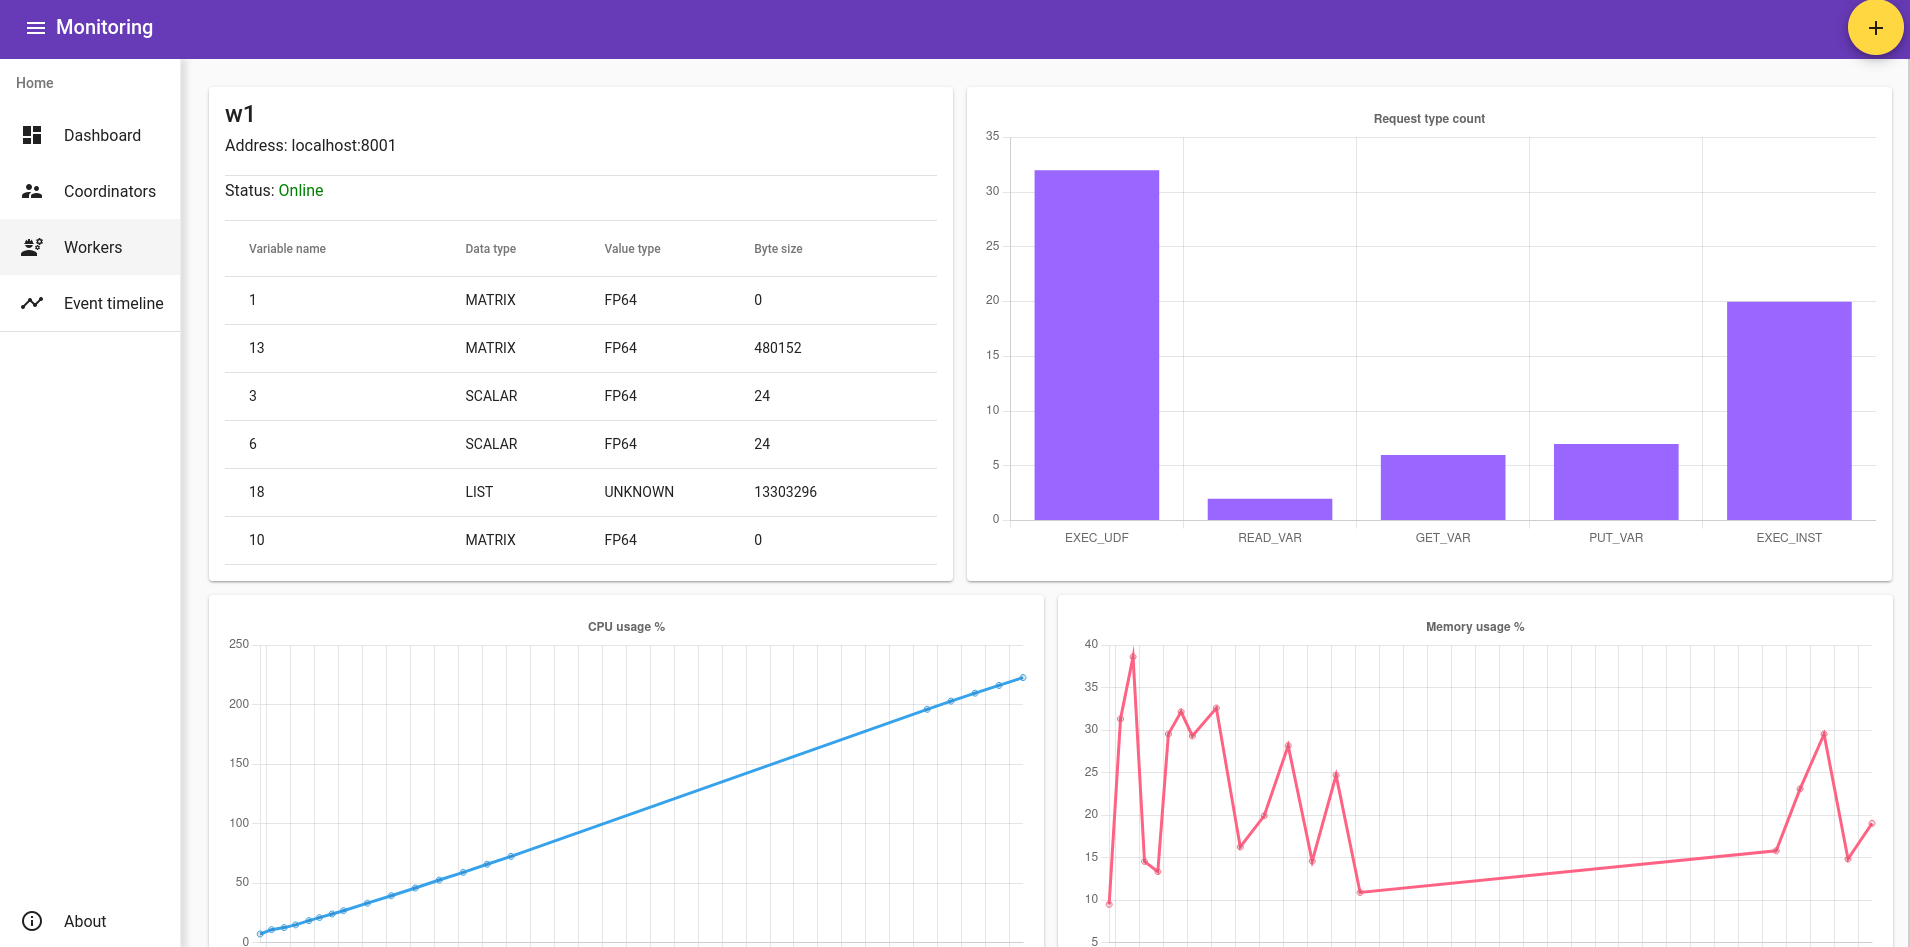Image resolution: width=1910 pixels, height=947 pixels.
Task: Click the About info icon
Action: click(32, 921)
